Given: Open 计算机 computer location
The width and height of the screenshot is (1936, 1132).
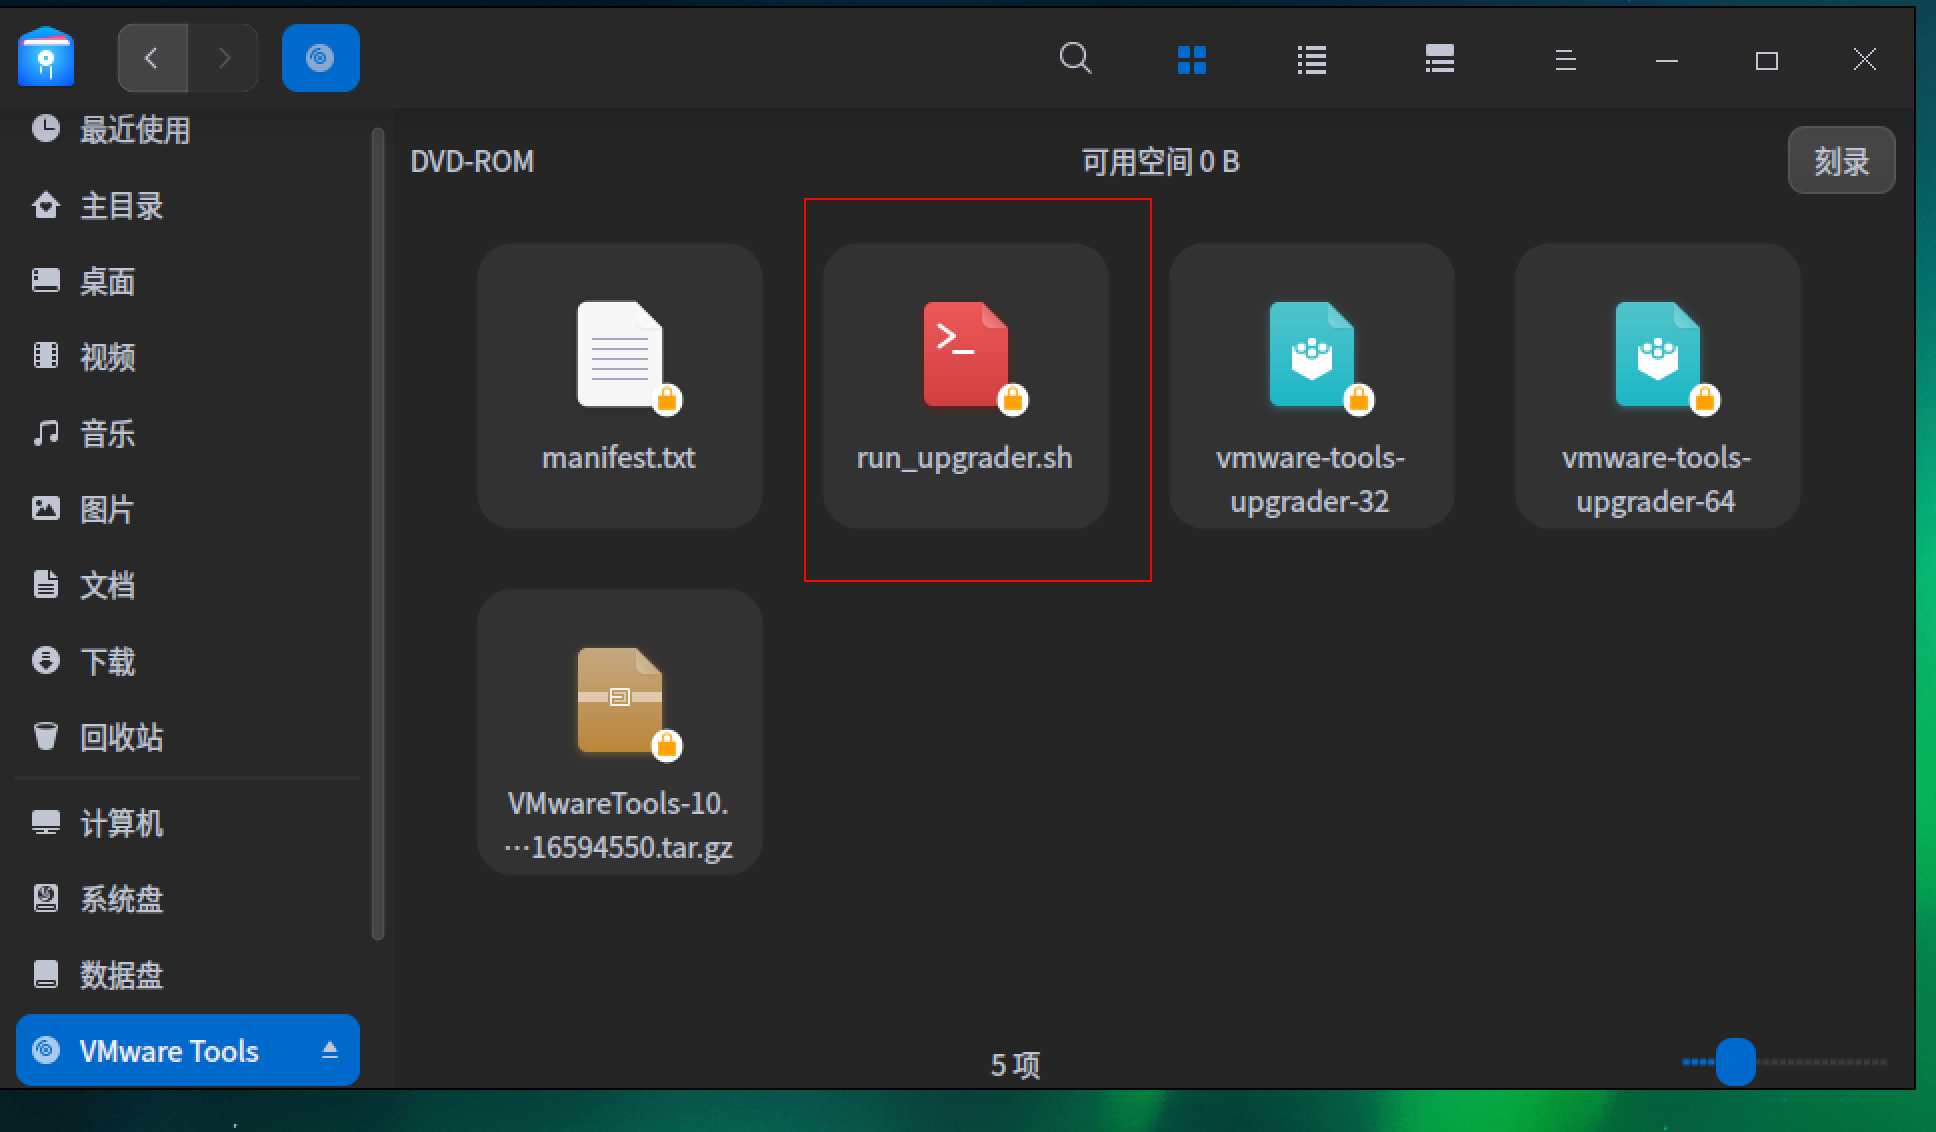Looking at the screenshot, I should pos(120,823).
